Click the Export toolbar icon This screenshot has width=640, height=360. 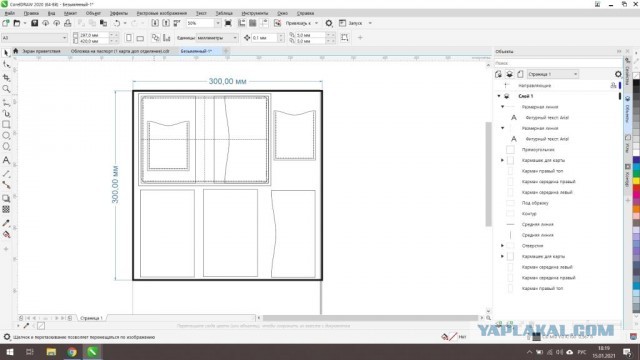coord(166,23)
